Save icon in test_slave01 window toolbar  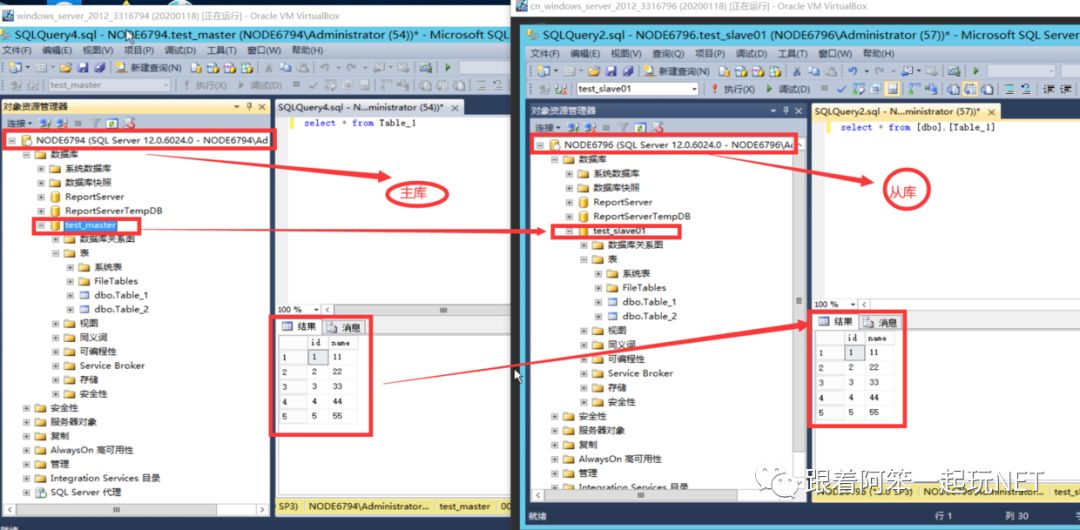(x=611, y=72)
